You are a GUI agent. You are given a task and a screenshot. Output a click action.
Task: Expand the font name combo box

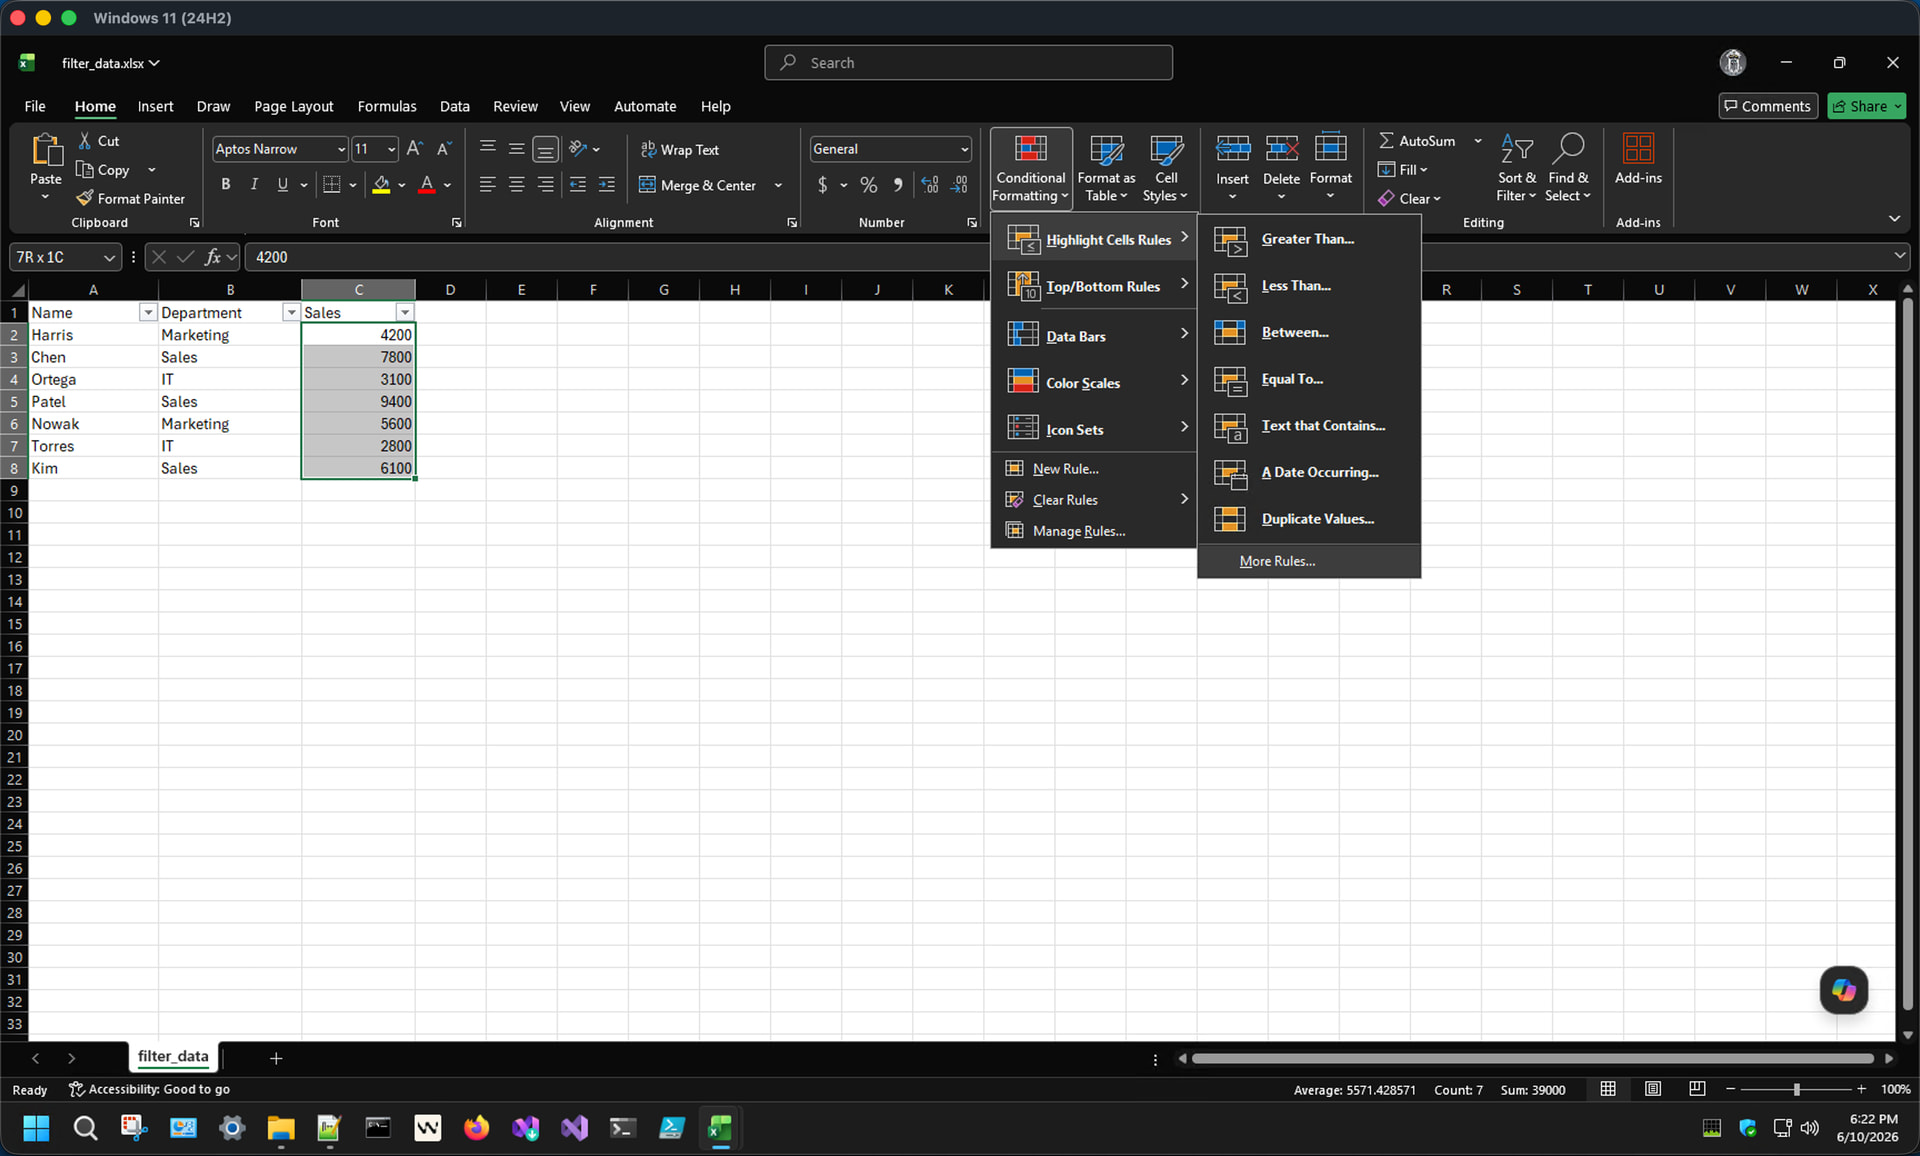341,149
